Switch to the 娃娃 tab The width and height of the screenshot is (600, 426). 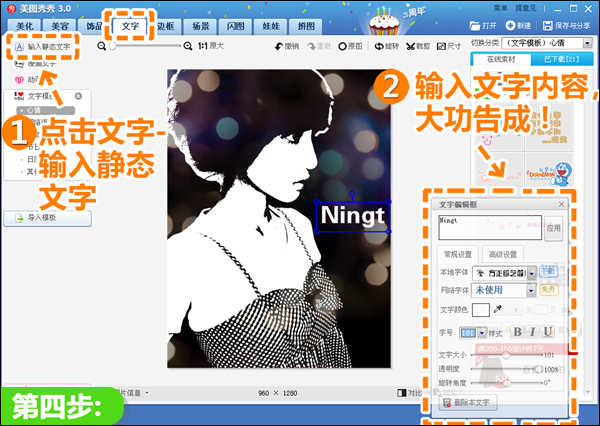pos(271,26)
